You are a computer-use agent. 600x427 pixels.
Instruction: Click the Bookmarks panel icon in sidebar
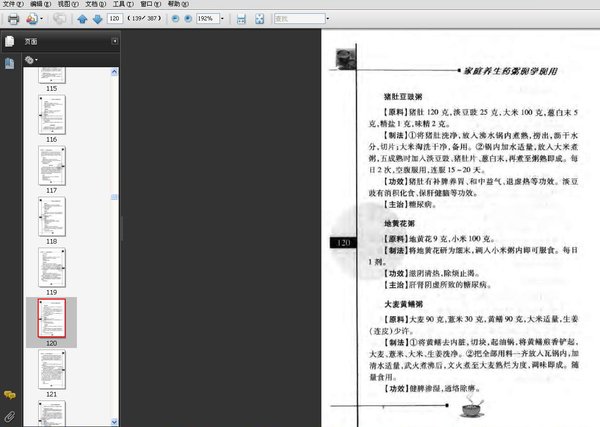pos(10,63)
